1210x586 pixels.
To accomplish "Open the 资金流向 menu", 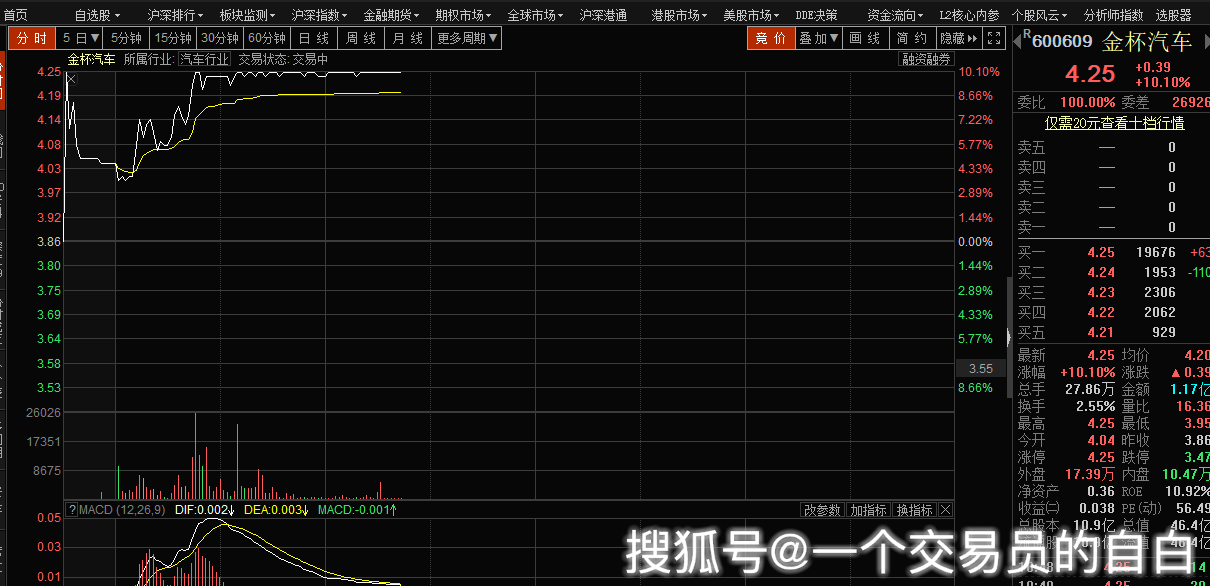I will click(x=895, y=15).
